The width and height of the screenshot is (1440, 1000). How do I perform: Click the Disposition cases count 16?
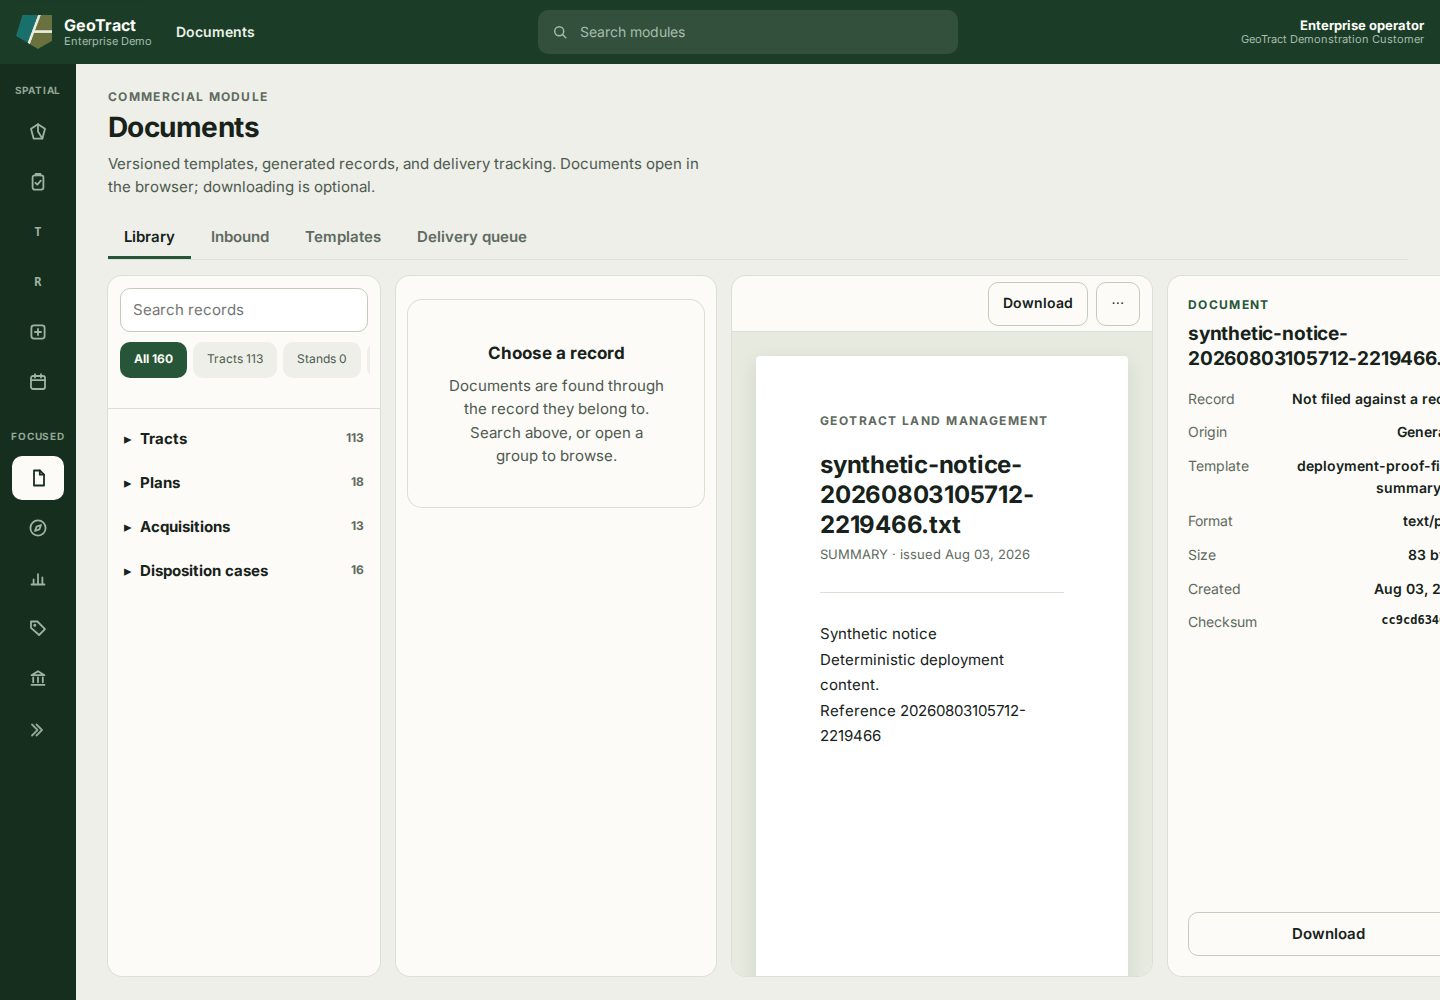(x=357, y=570)
